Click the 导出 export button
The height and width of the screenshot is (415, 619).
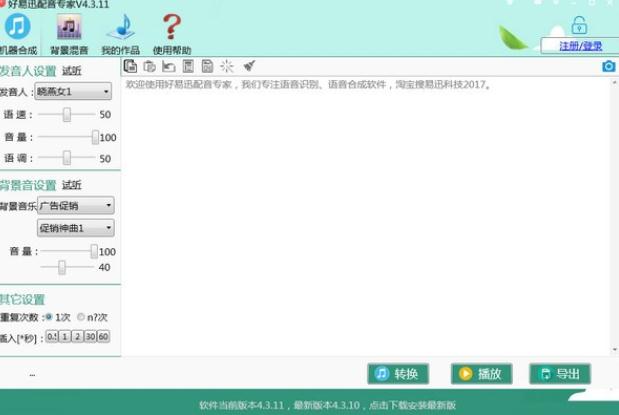point(560,374)
